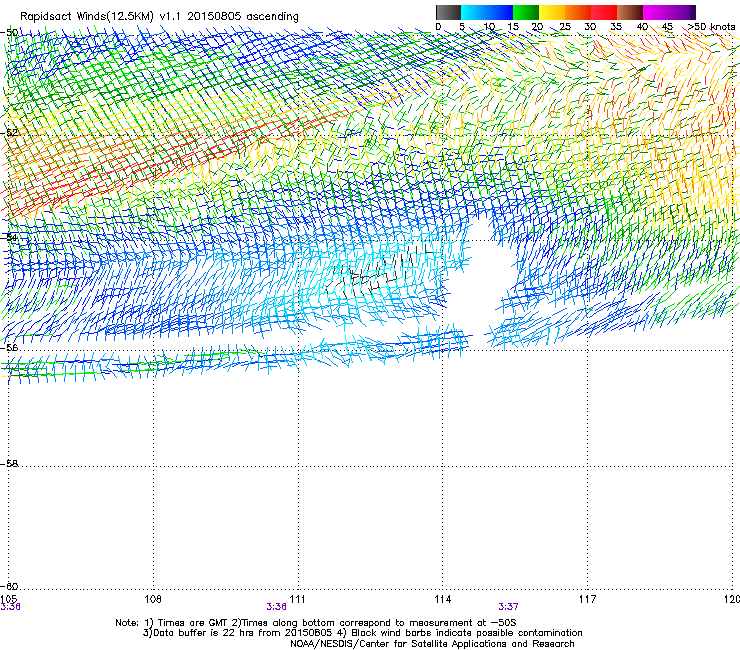
Task: Click the -50 latitude axis label
Action: (x=9, y=33)
